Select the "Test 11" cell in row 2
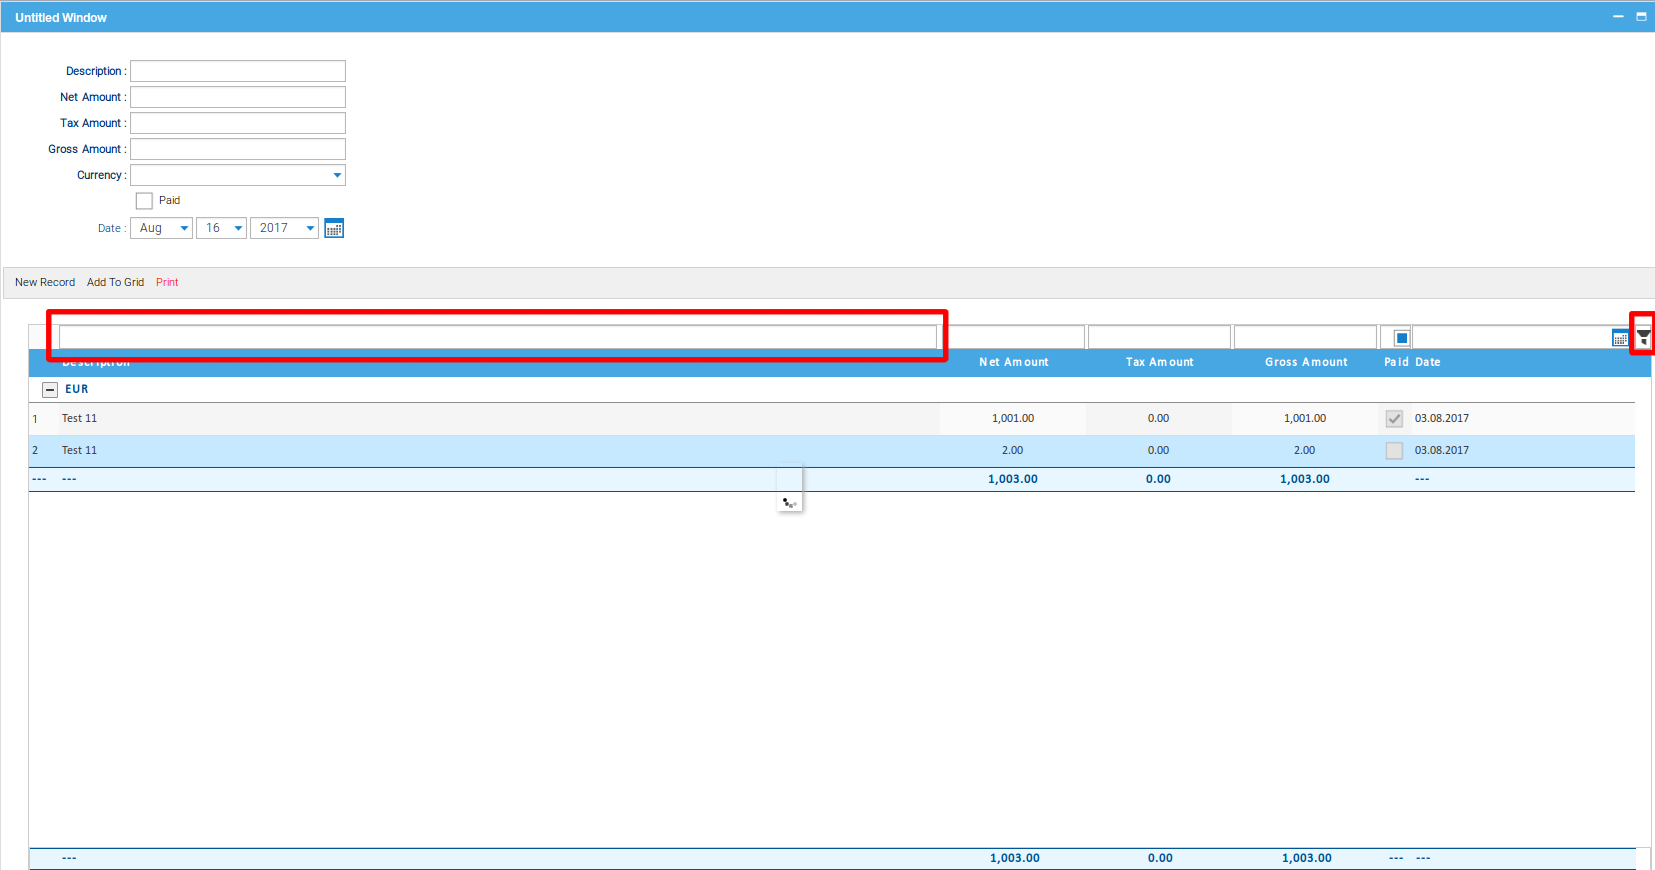The height and width of the screenshot is (870, 1655). 79,451
